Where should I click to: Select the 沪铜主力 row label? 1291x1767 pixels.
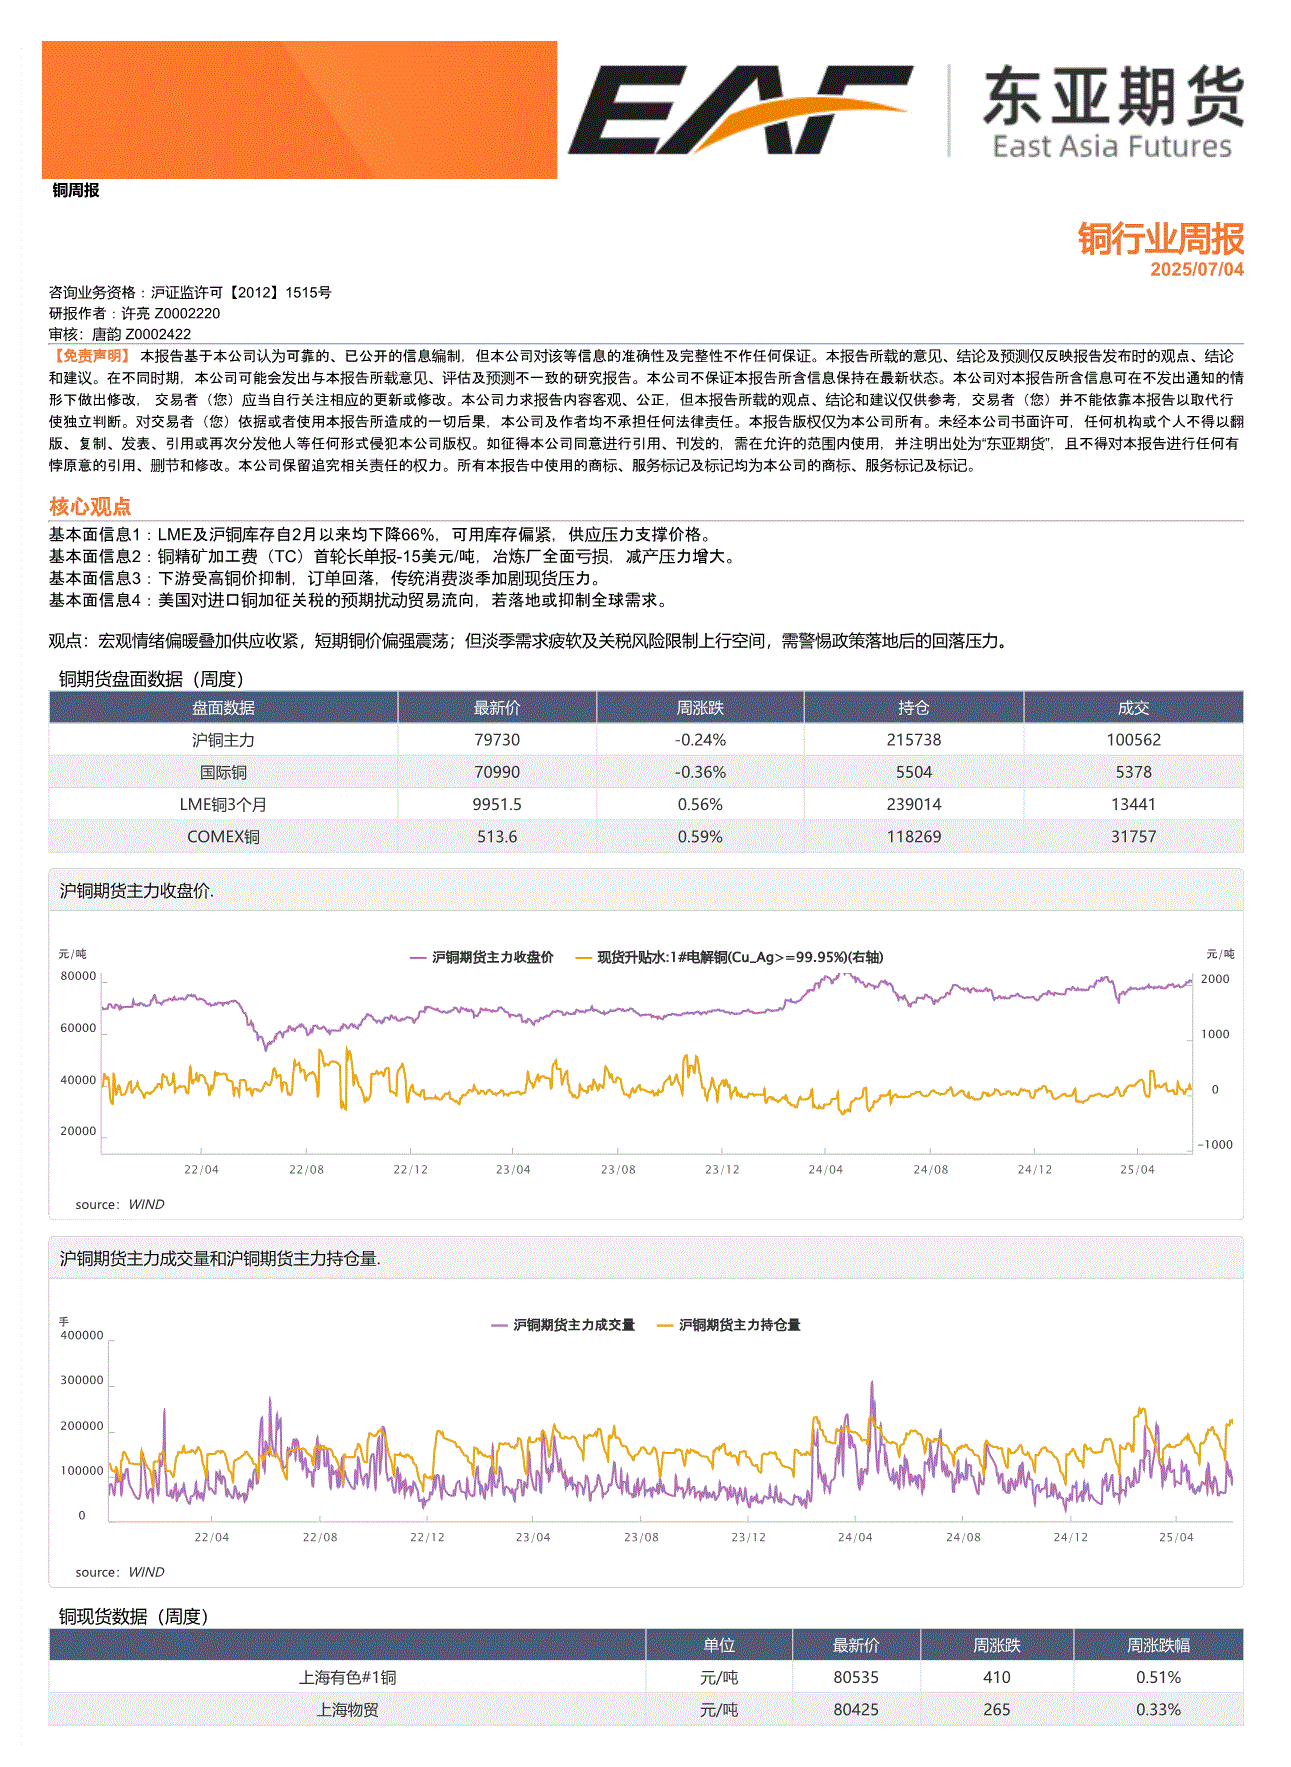(223, 740)
